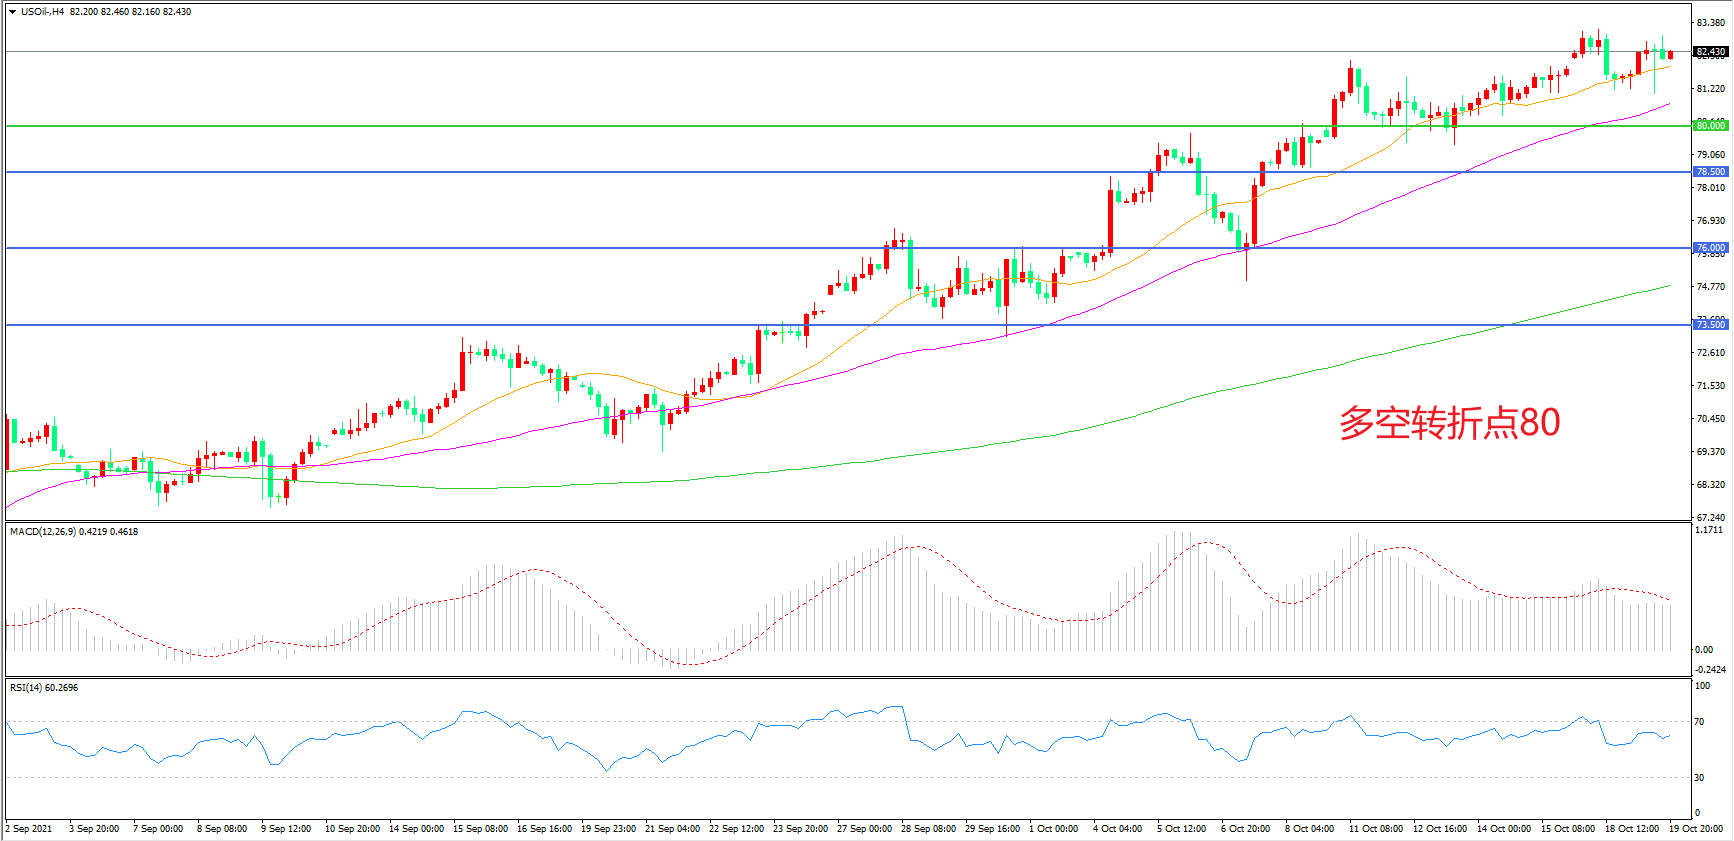The image size is (1734, 841).
Task: Click the USOil,H4 chart title text
Action: (42, 12)
